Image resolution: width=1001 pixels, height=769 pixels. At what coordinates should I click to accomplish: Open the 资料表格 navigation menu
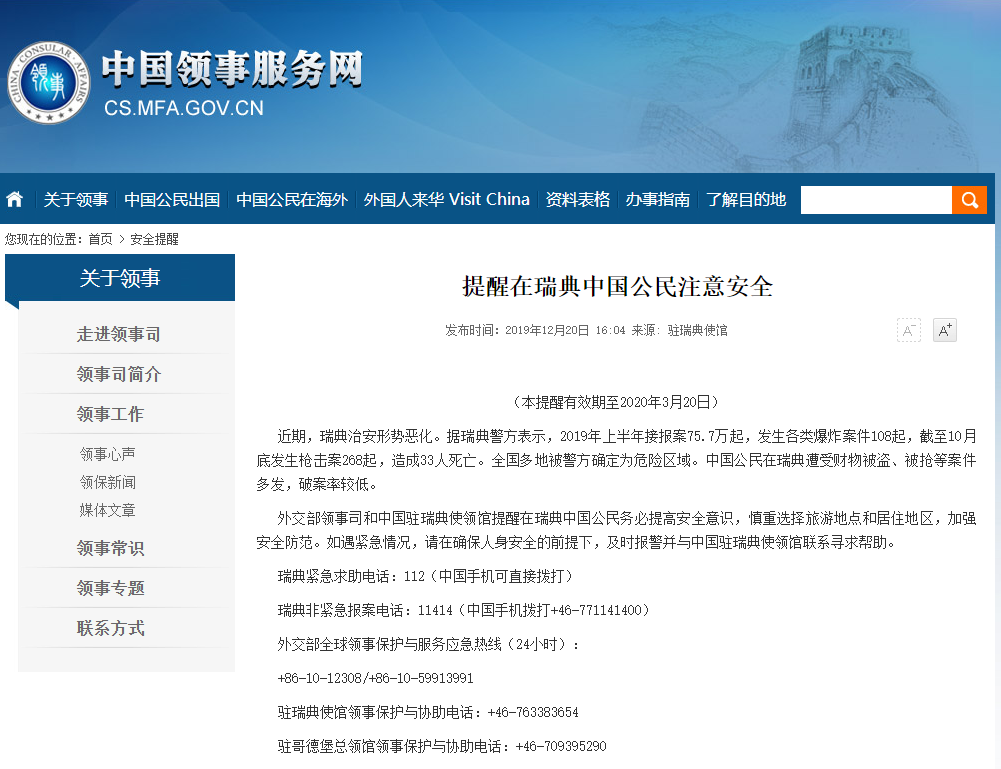(578, 200)
